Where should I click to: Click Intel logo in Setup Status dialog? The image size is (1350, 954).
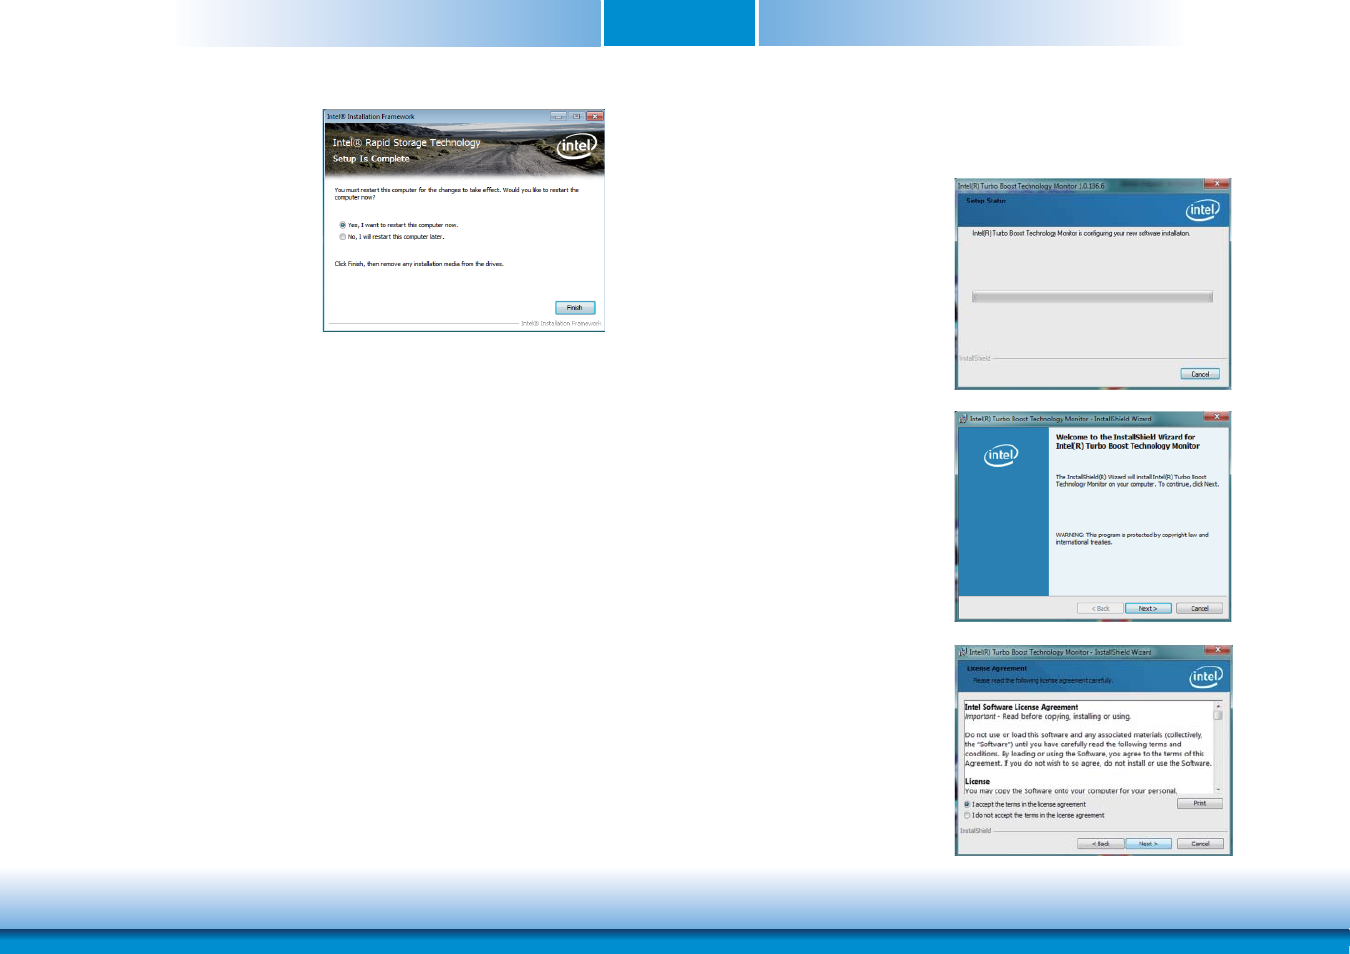tap(1203, 210)
